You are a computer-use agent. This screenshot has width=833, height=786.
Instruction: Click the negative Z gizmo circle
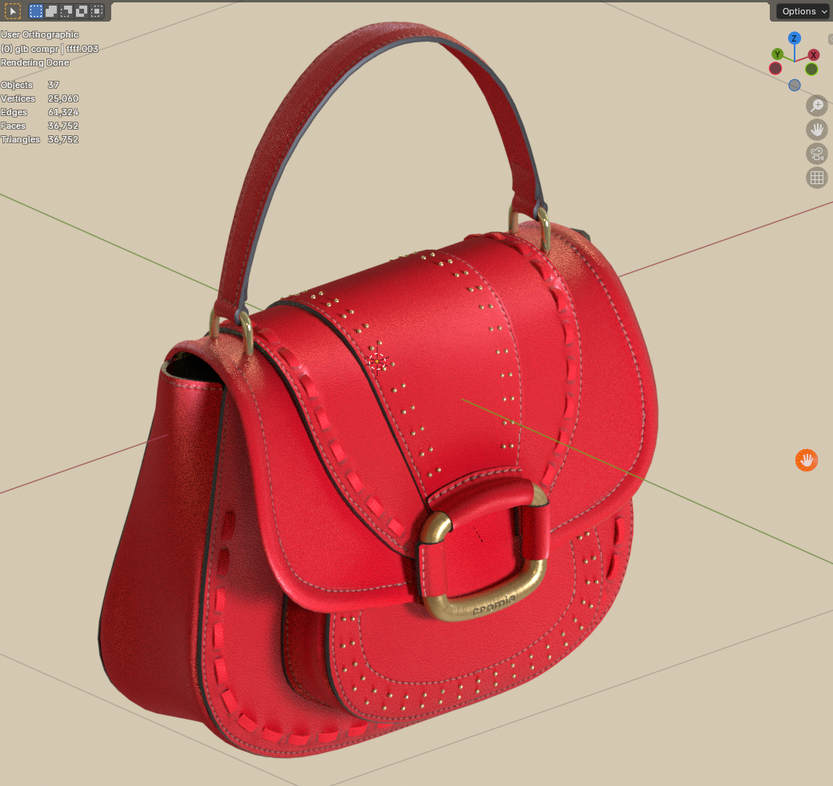coord(794,85)
